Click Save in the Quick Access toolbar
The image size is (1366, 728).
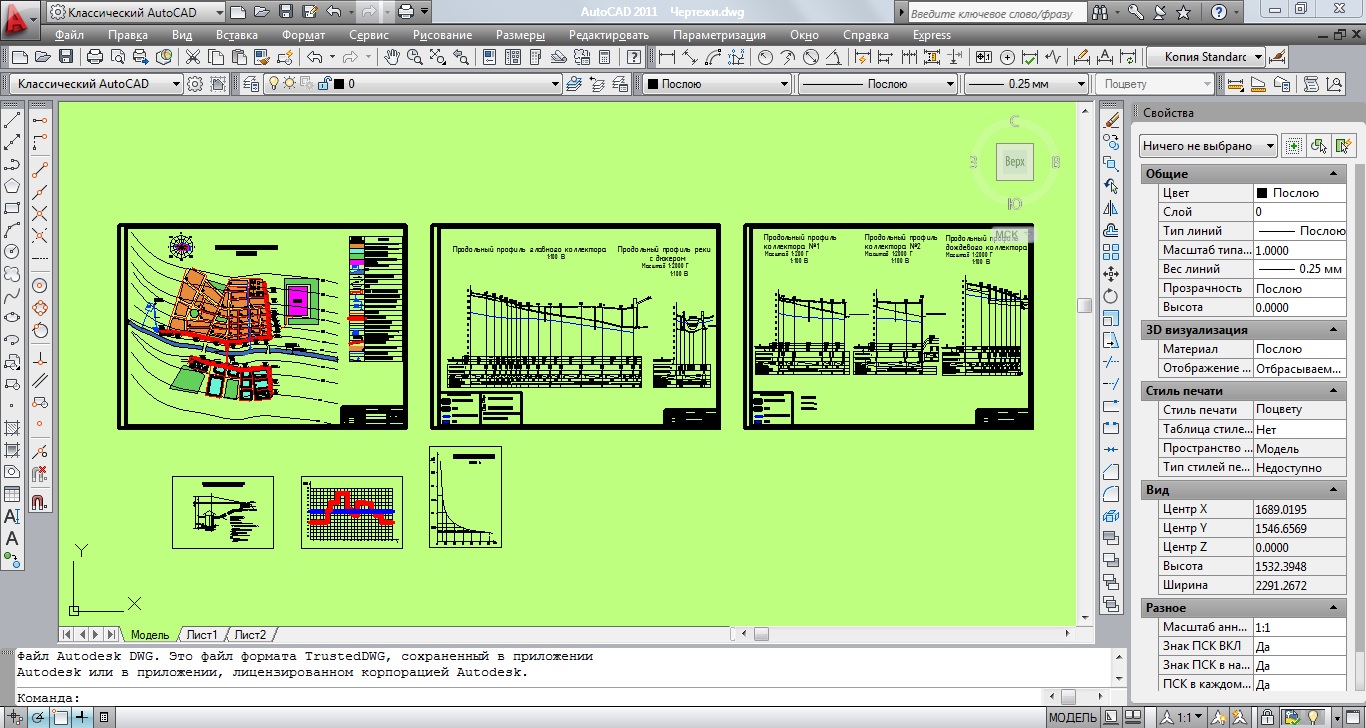pos(286,12)
